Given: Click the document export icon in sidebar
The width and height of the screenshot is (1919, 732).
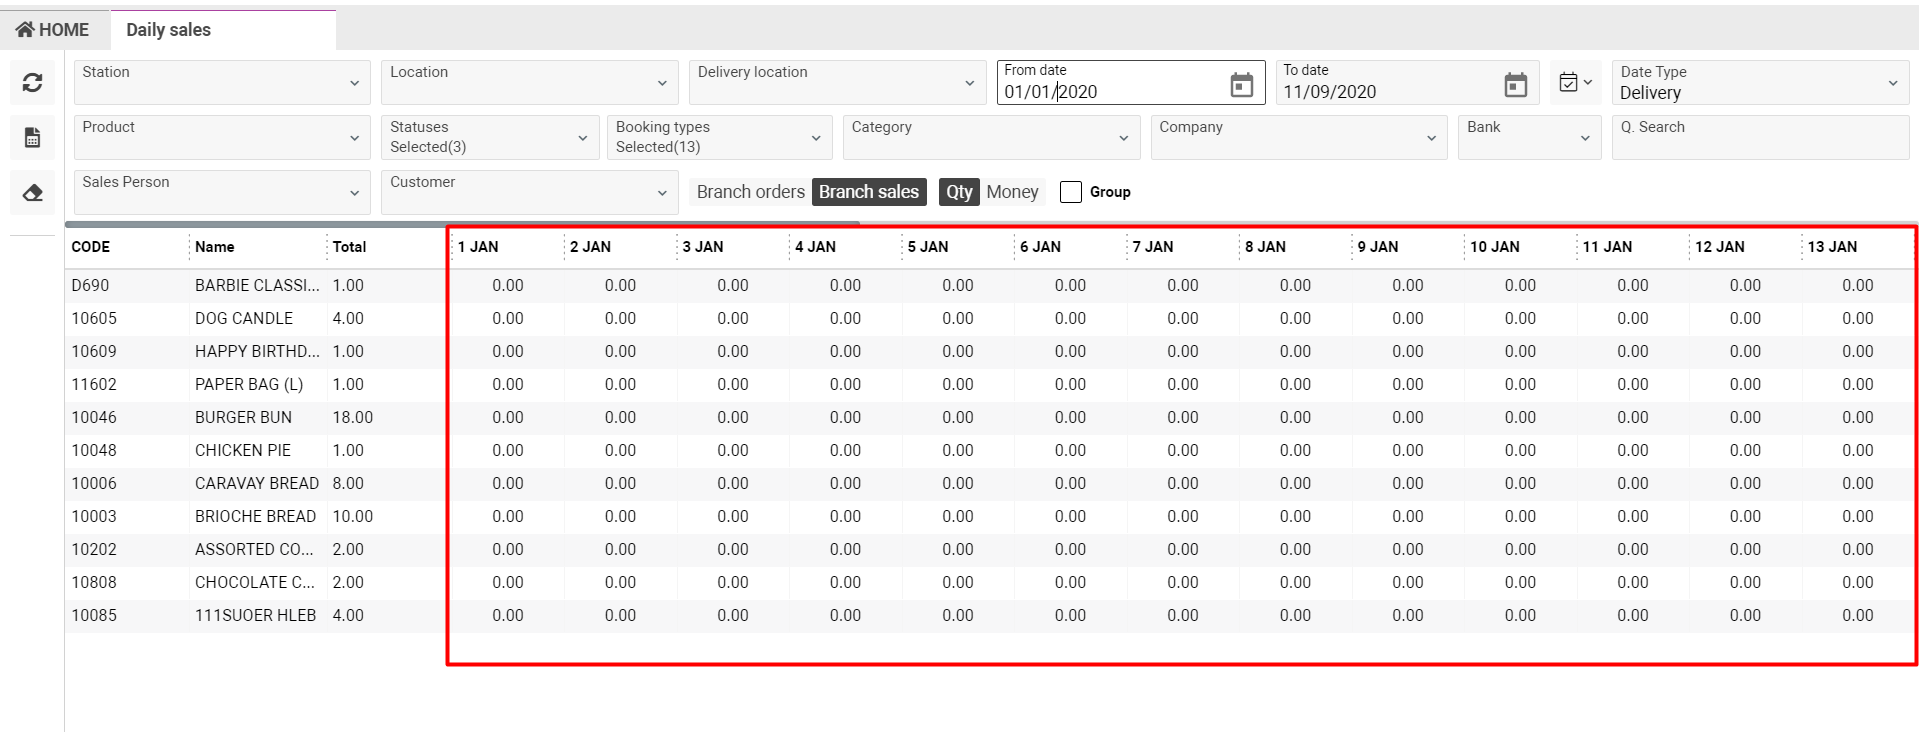Looking at the screenshot, I should pyautogui.click(x=32, y=138).
